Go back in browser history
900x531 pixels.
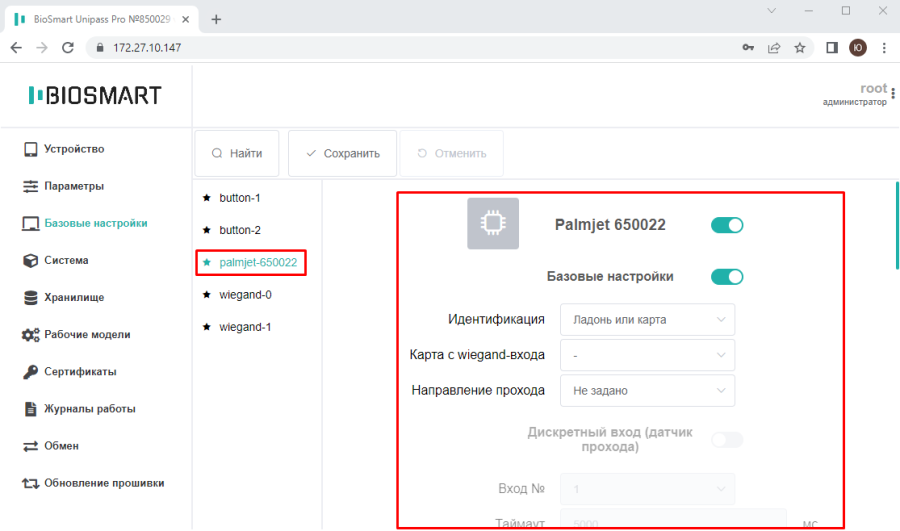pyautogui.click(x=16, y=48)
